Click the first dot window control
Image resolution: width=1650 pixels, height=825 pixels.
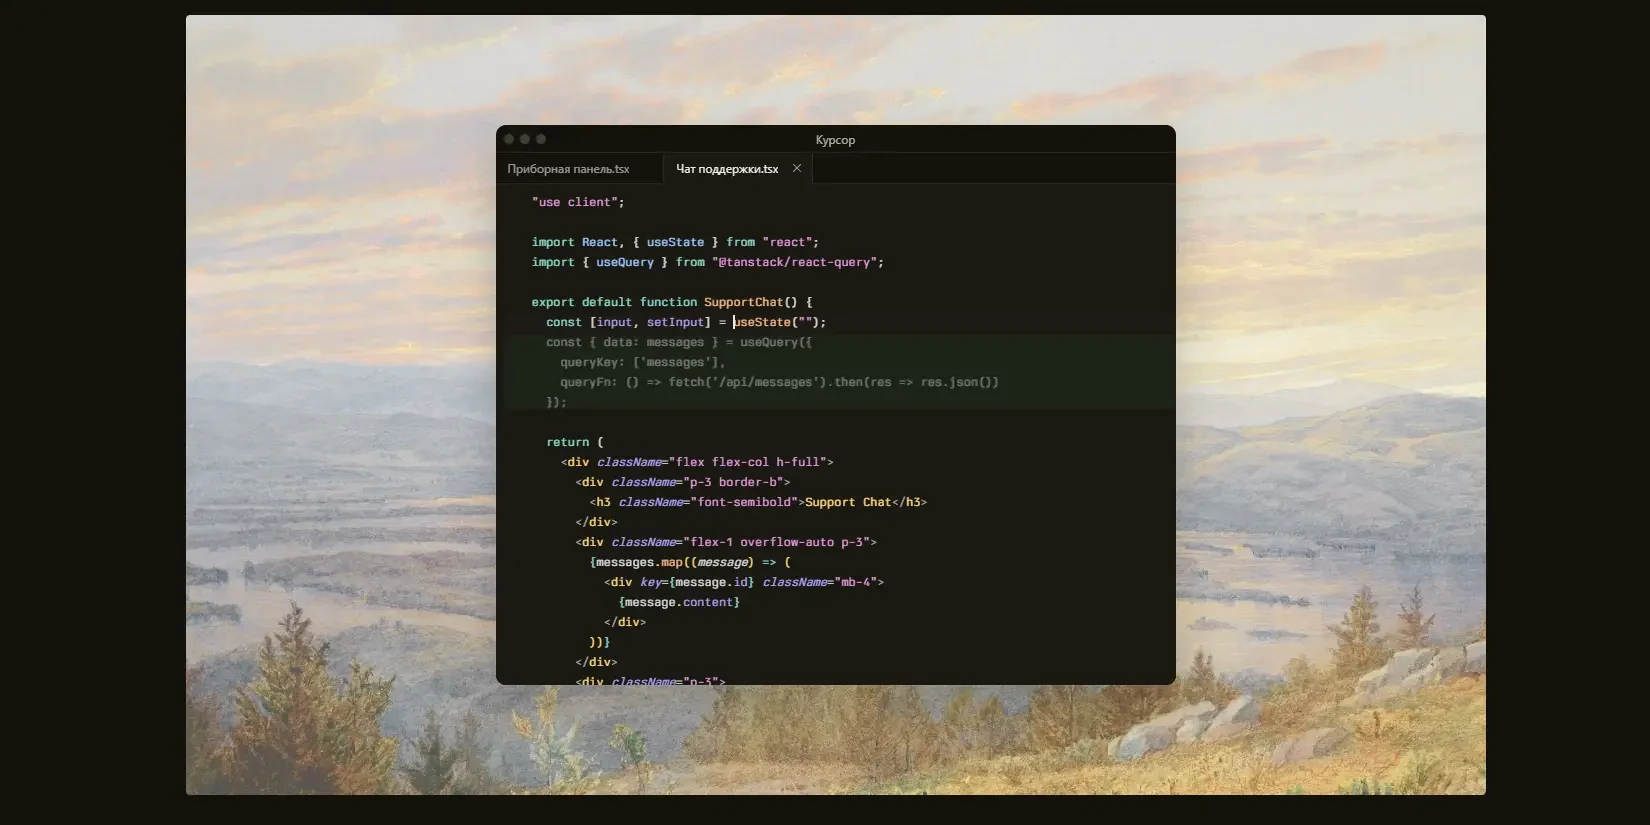point(509,139)
